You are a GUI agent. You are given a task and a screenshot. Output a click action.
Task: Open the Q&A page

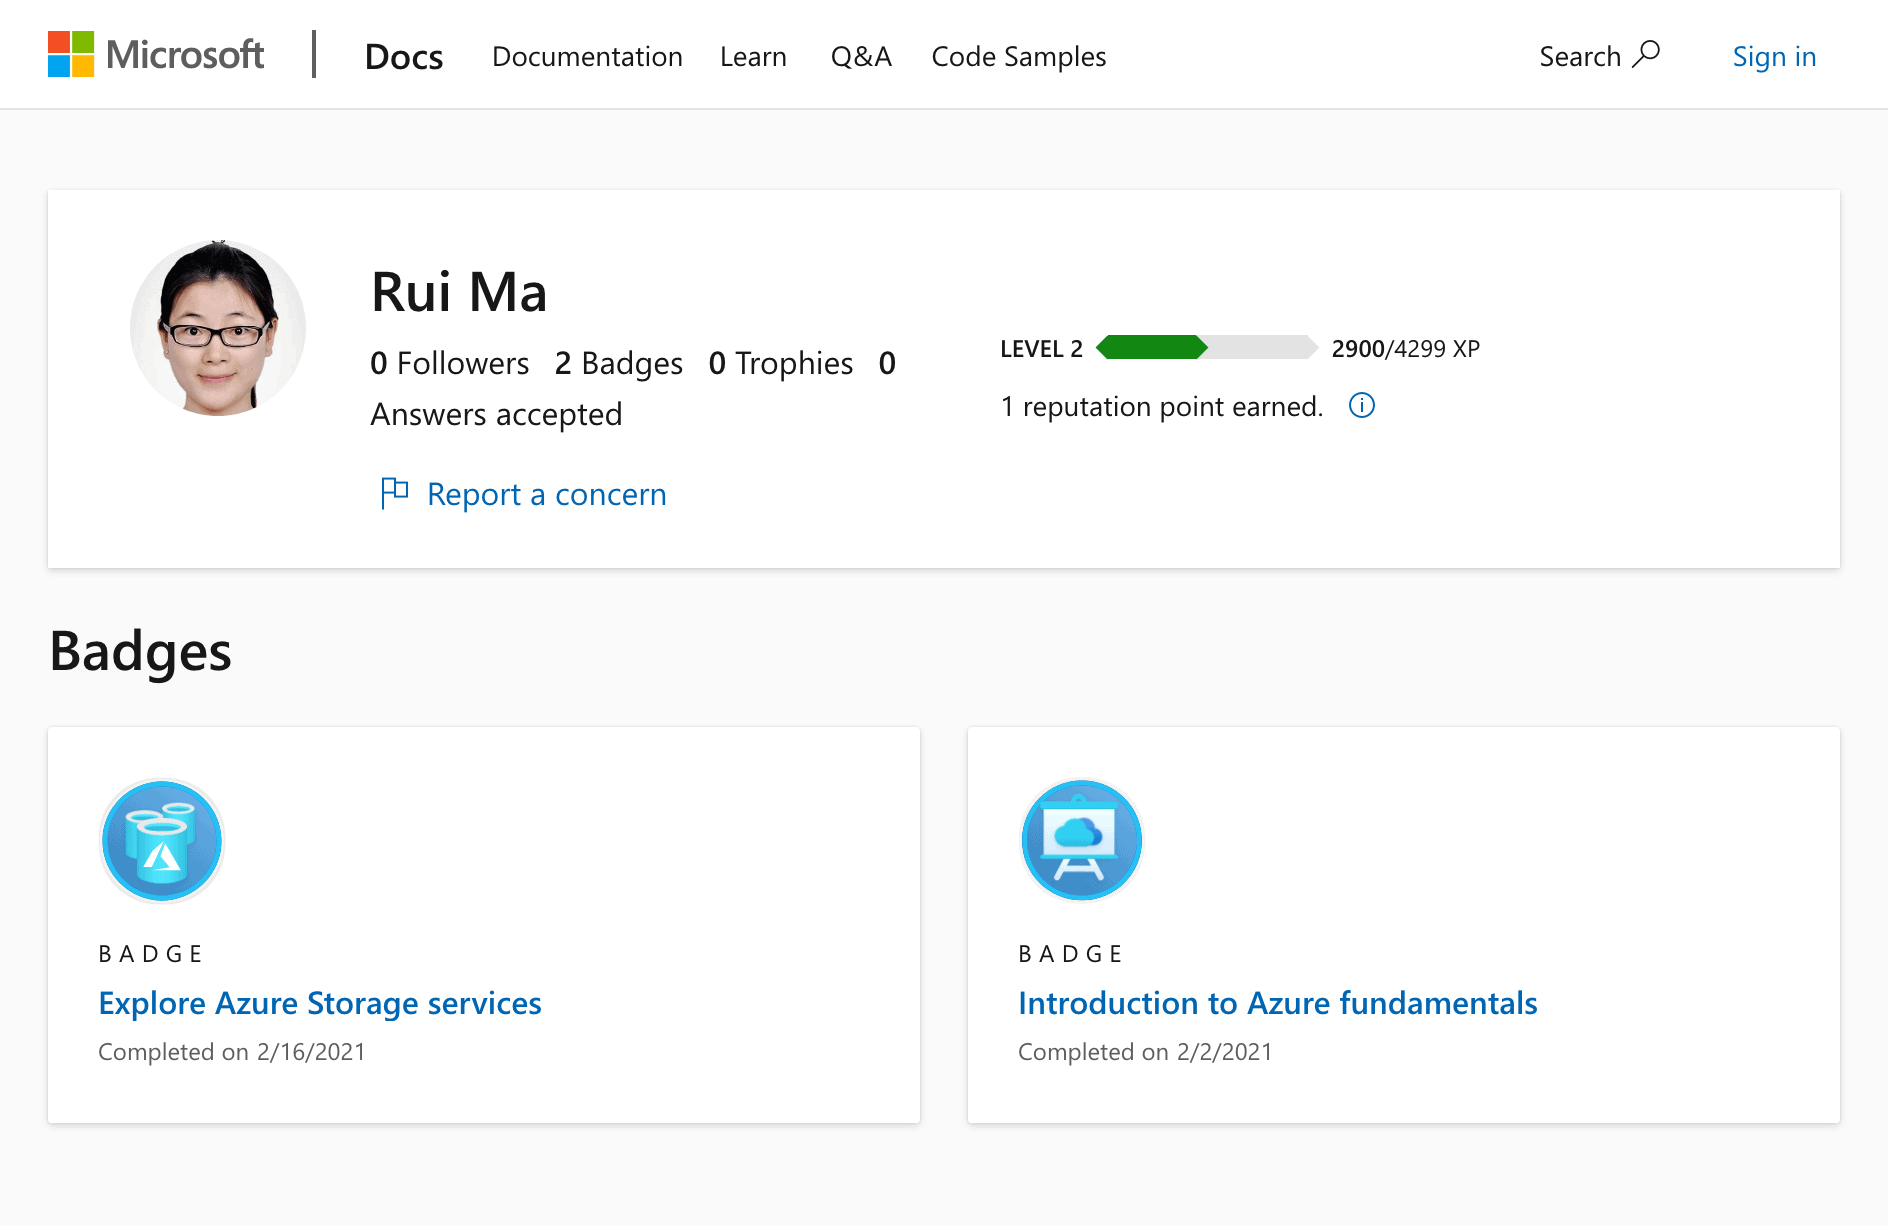click(861, 57)
